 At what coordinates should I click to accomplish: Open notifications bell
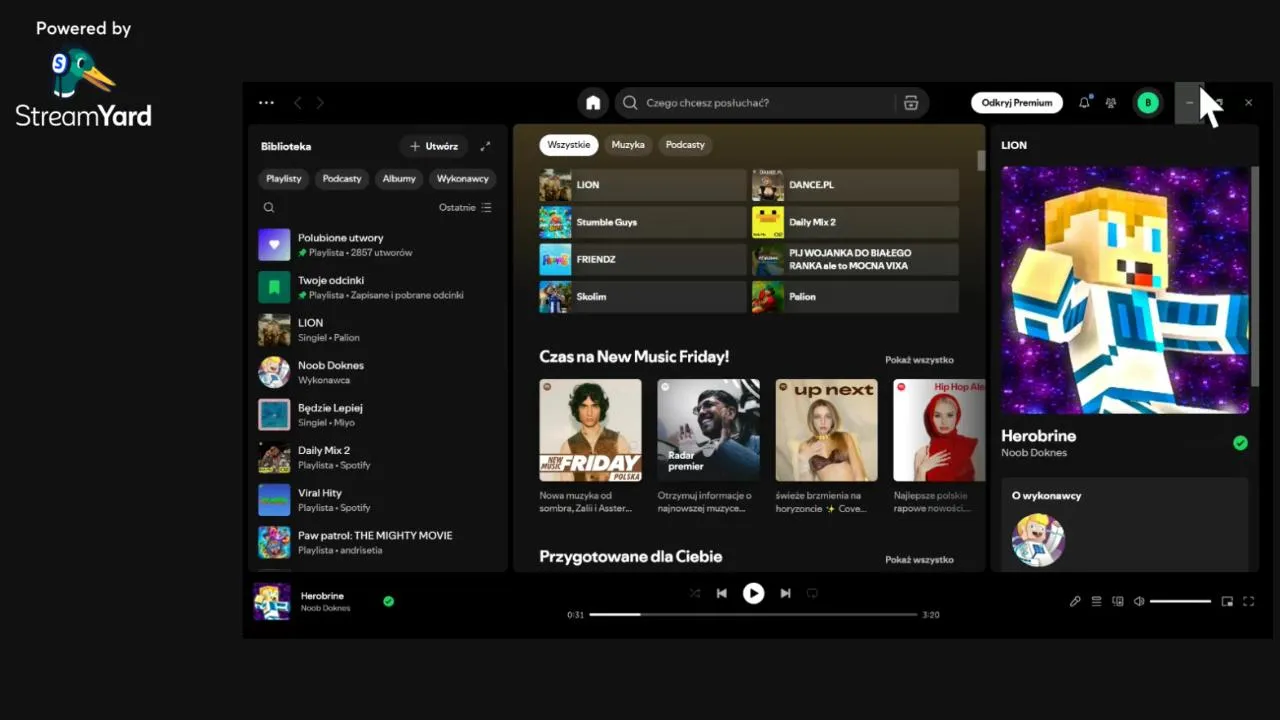point(1084,103)
